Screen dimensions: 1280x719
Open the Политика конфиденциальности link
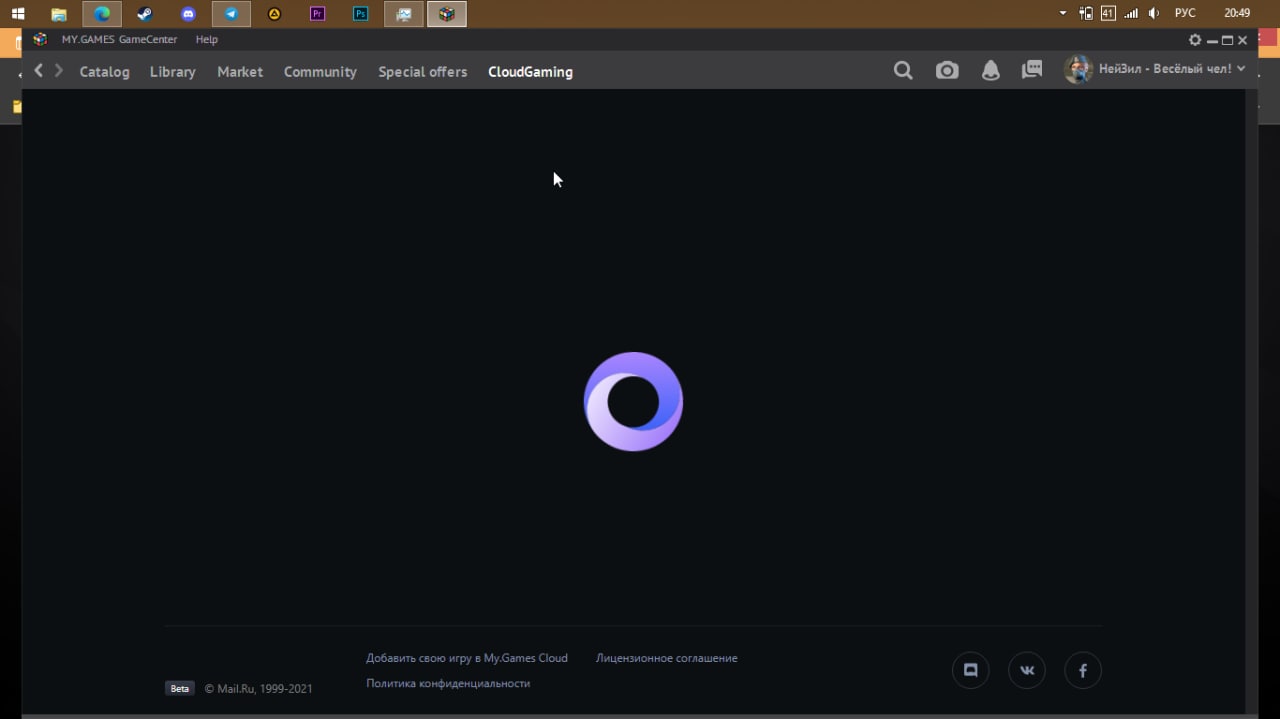coord(448,683)
